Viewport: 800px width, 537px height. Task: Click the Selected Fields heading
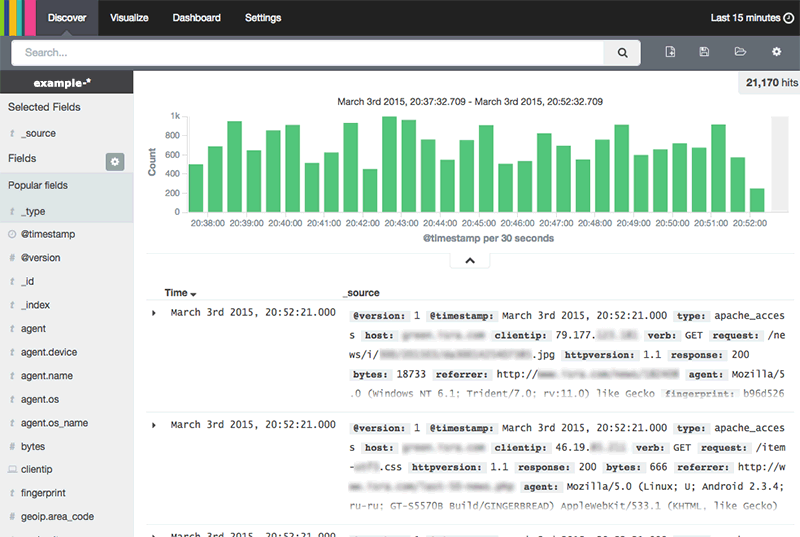coord(44,107)
